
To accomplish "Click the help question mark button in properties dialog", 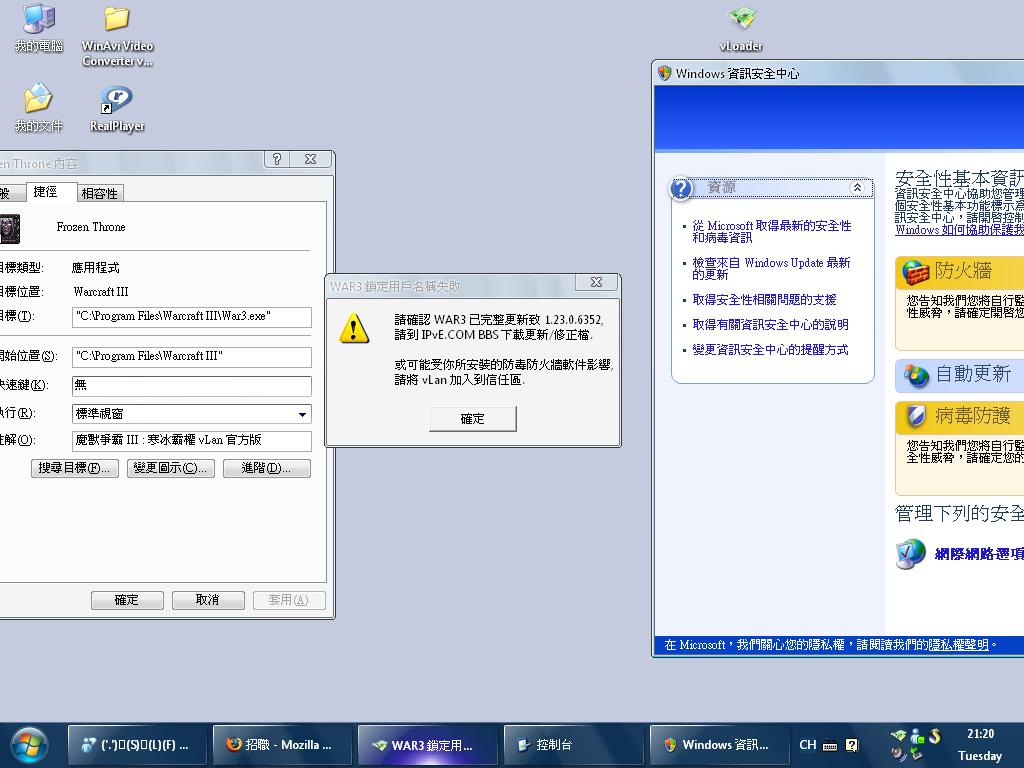I will coord(277,160).
